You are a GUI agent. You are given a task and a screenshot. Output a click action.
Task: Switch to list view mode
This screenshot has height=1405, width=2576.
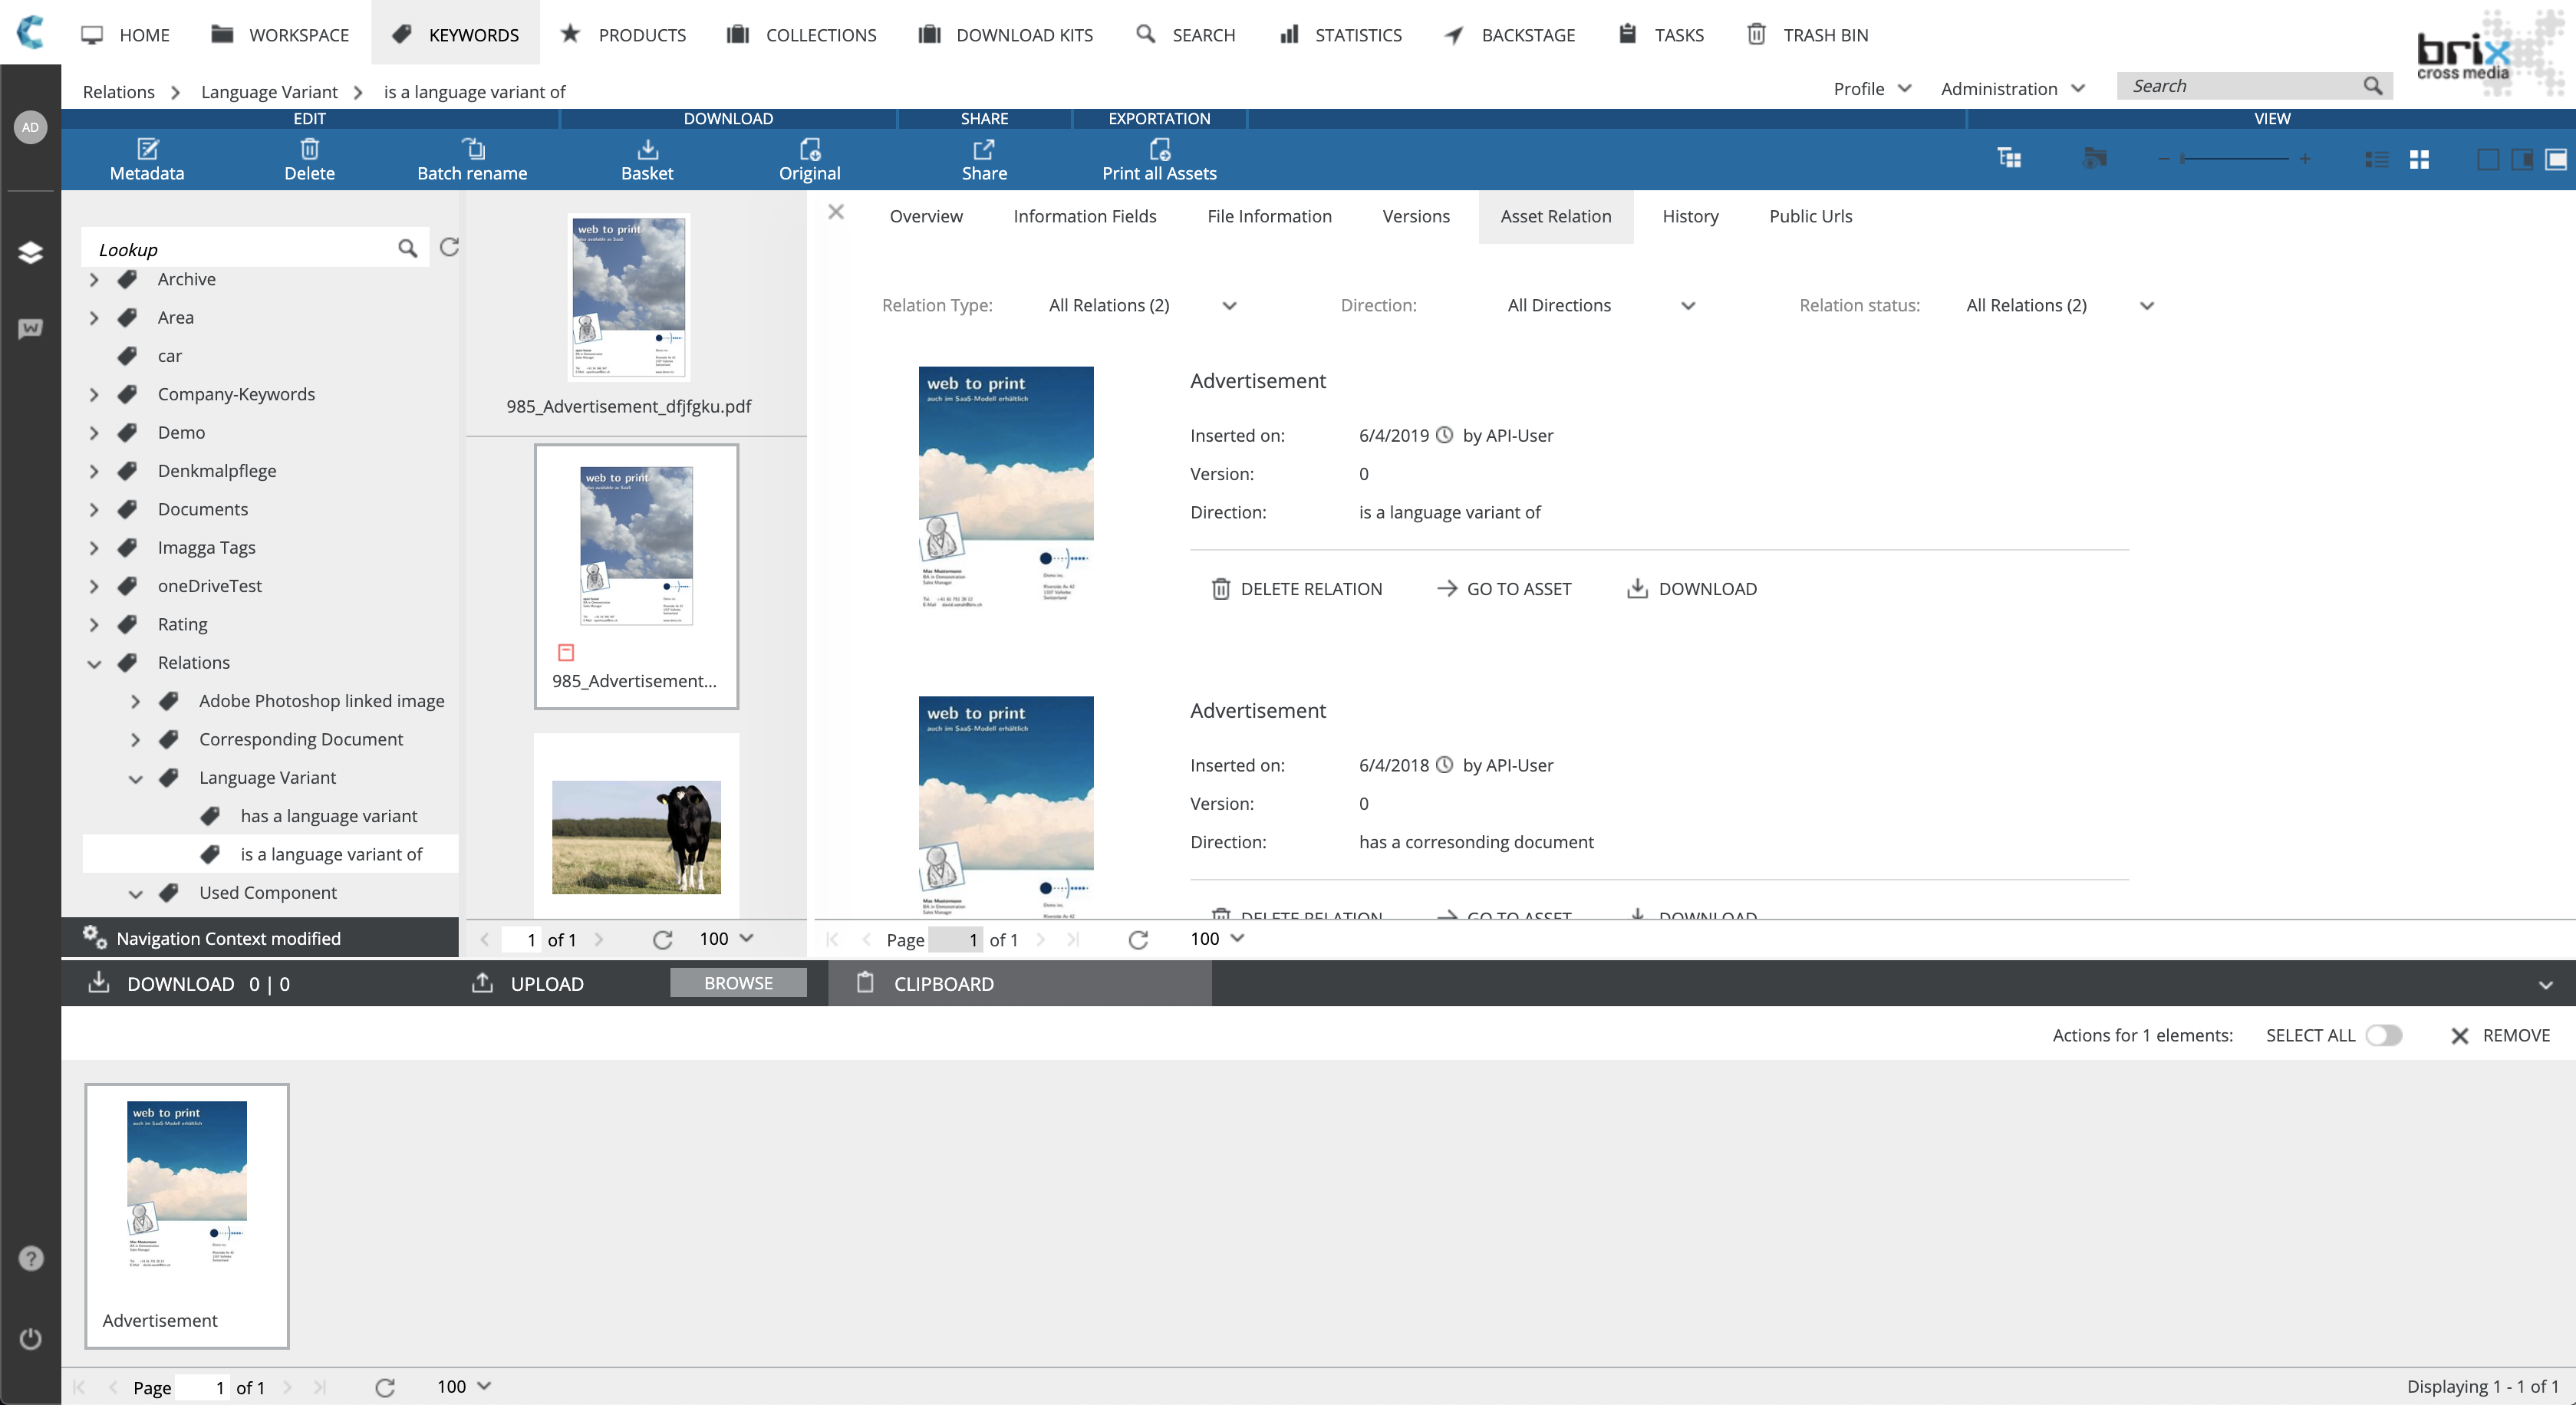[x=2377, y=160]
